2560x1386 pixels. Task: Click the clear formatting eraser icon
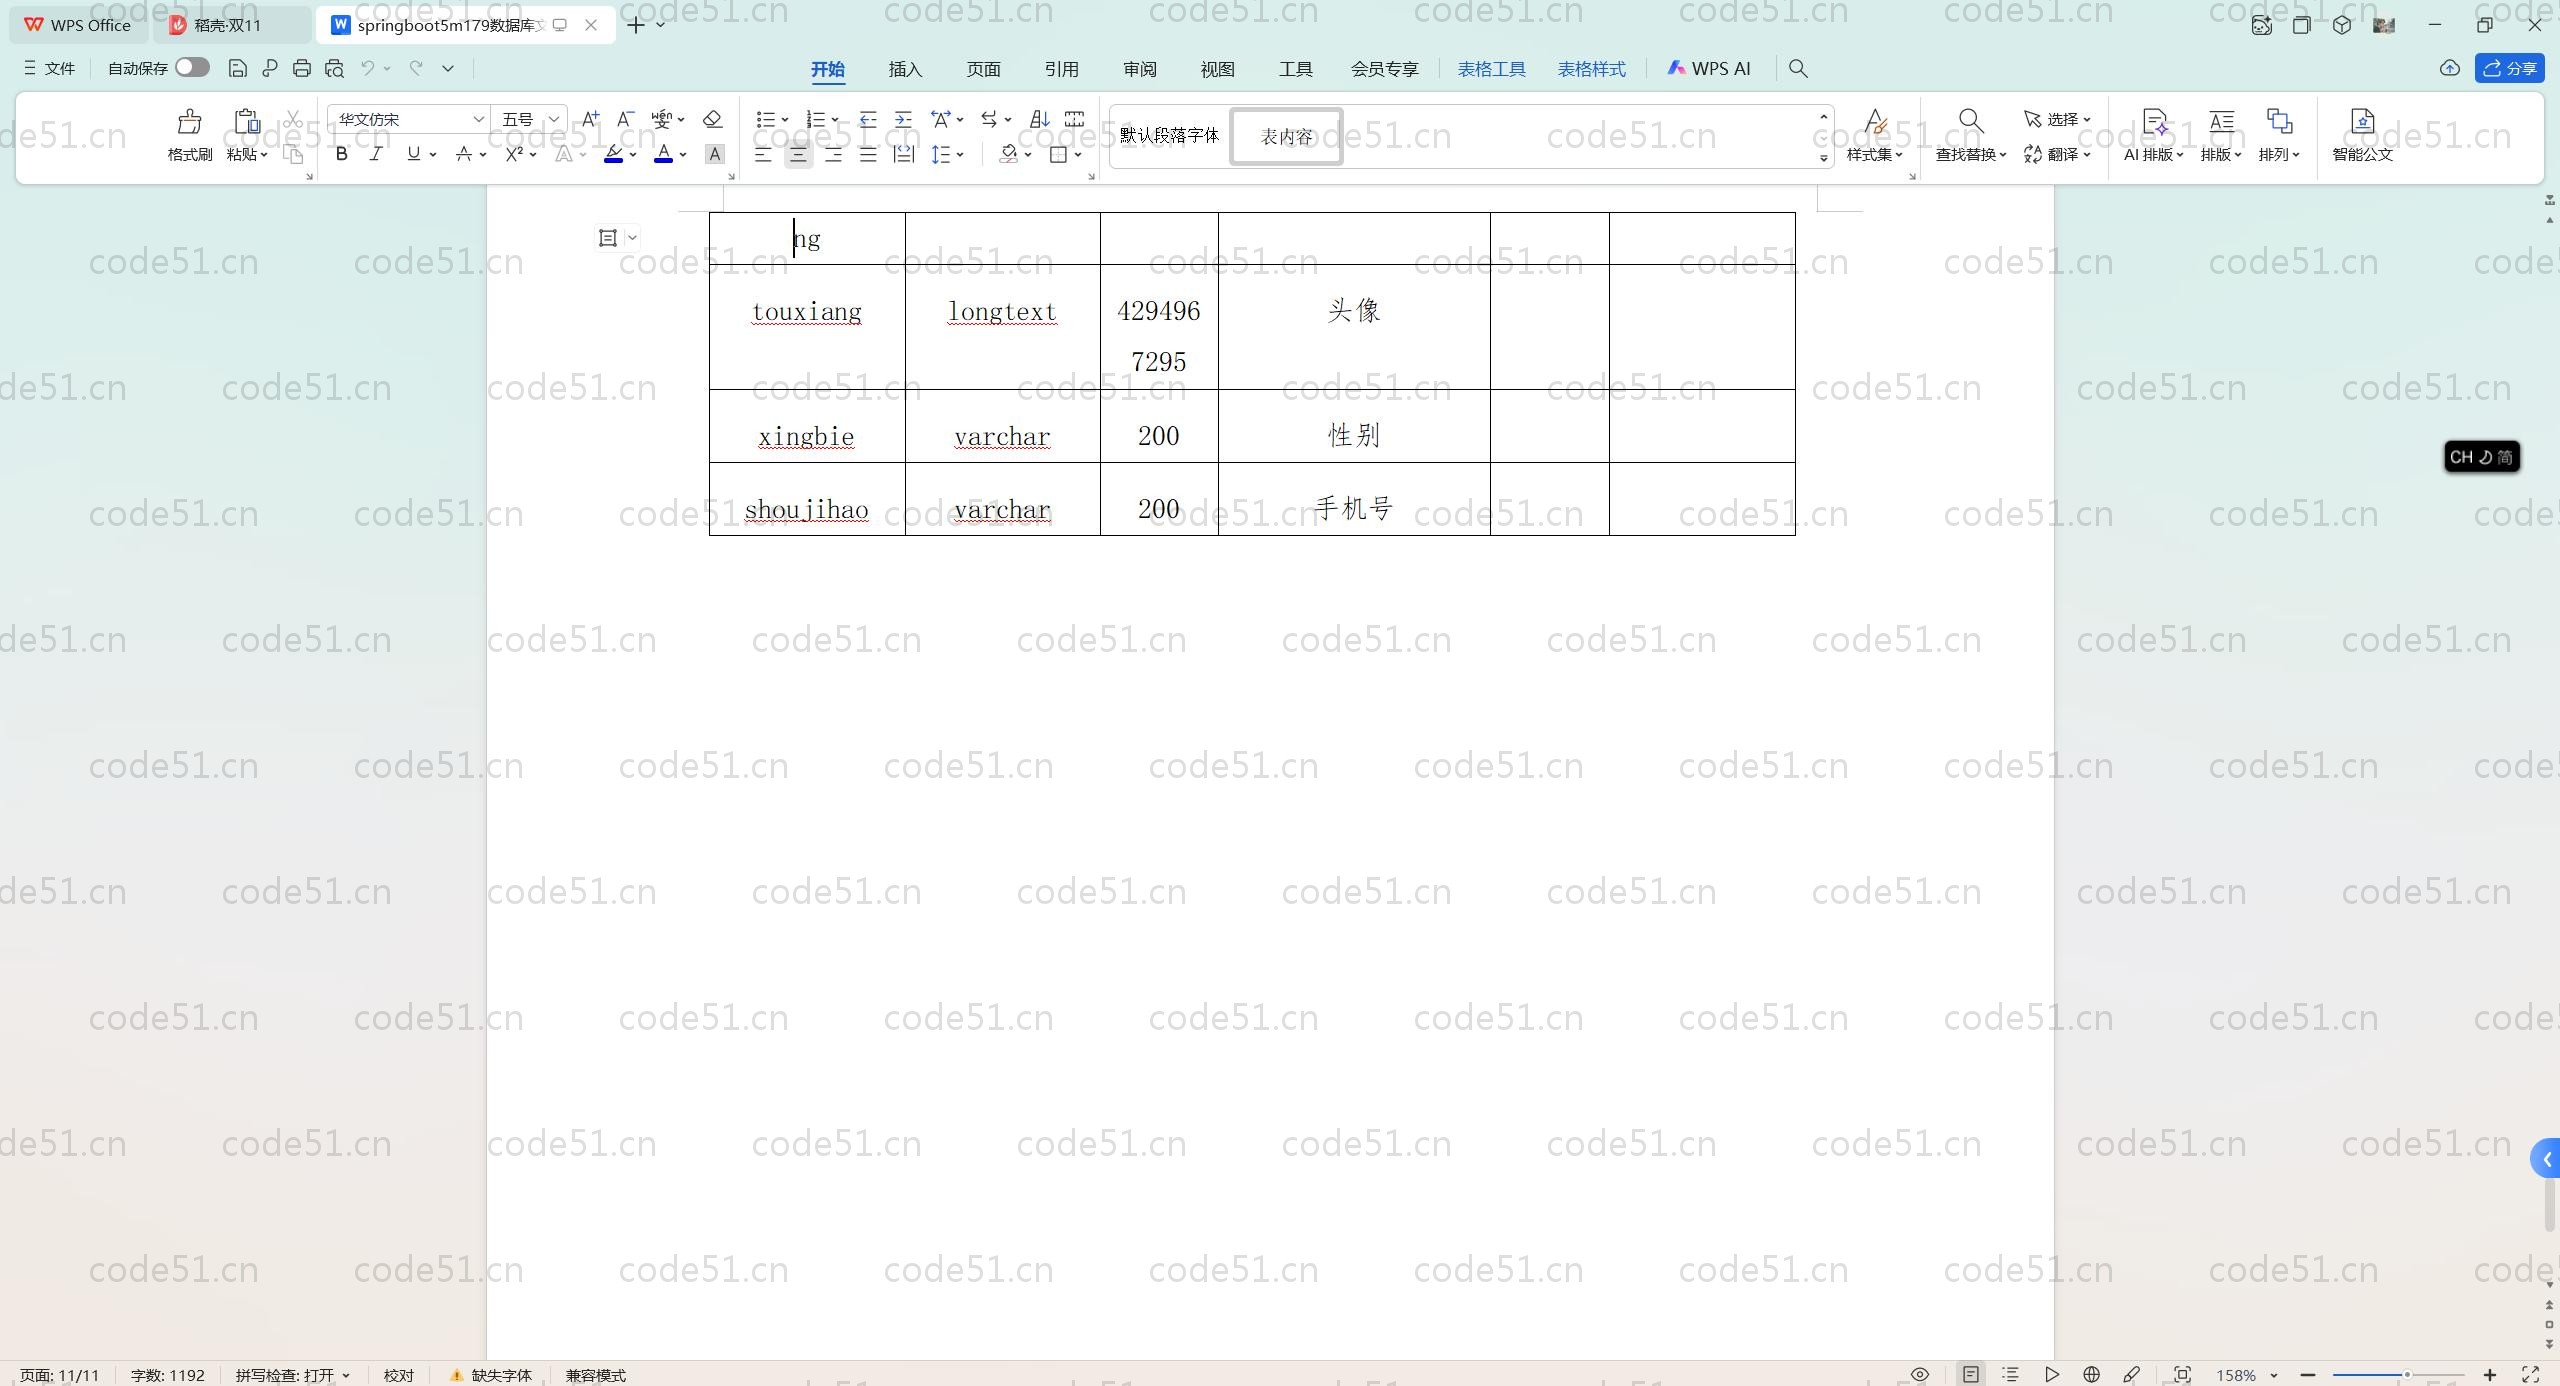tap(712, 119)
